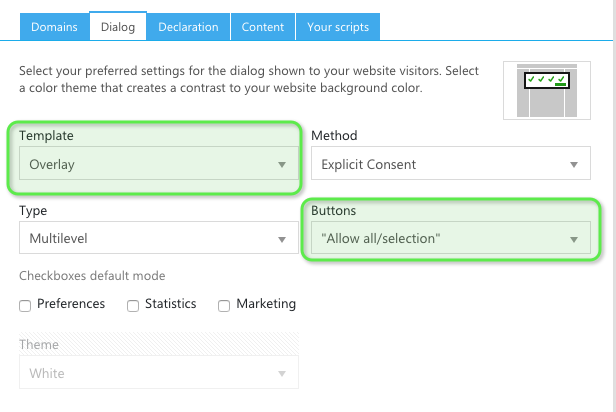Click the Type dropdown arrow
Screen dimensions: 616x412
282,239
